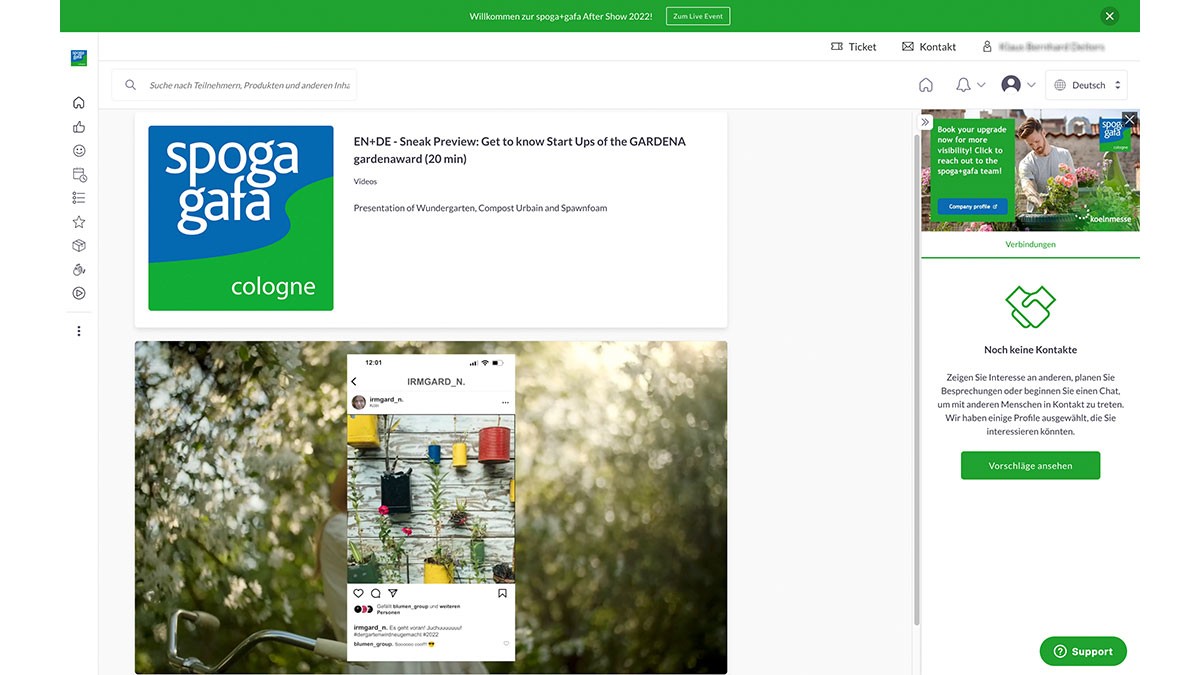Click the Noch keine Kontakte heading
This screenshot has height=675, width=1200.
[x=1030, y=350]
